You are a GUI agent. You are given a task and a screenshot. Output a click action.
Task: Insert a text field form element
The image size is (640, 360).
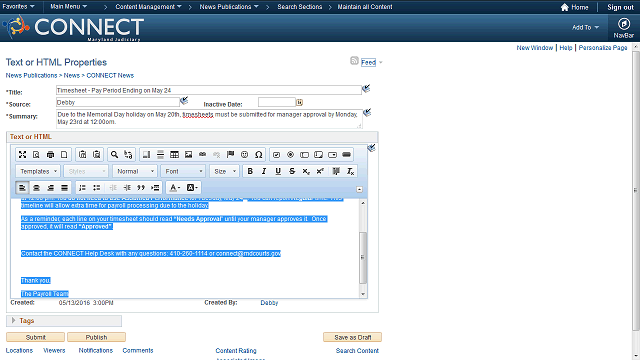click(304, 155)
